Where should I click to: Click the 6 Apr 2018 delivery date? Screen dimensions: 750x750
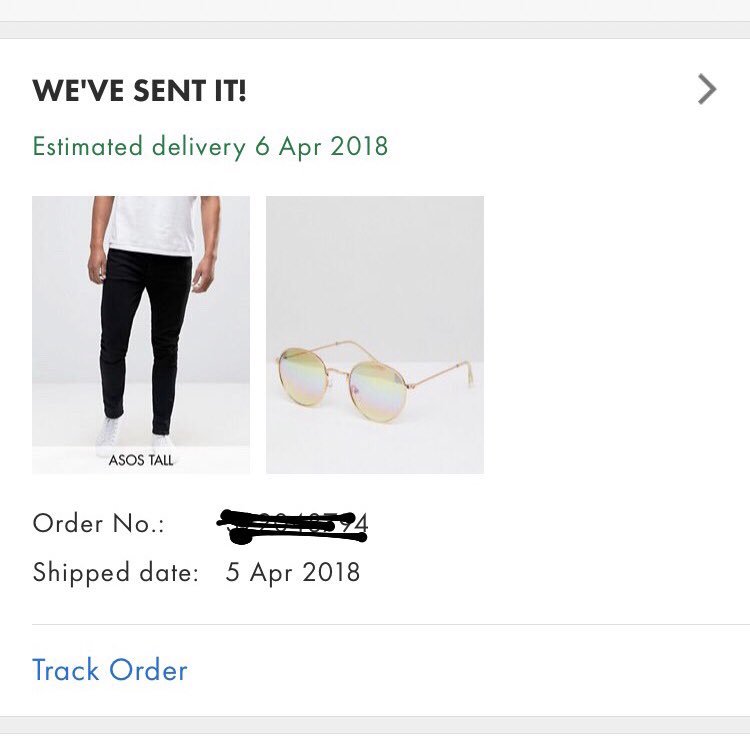pos(321,147)
